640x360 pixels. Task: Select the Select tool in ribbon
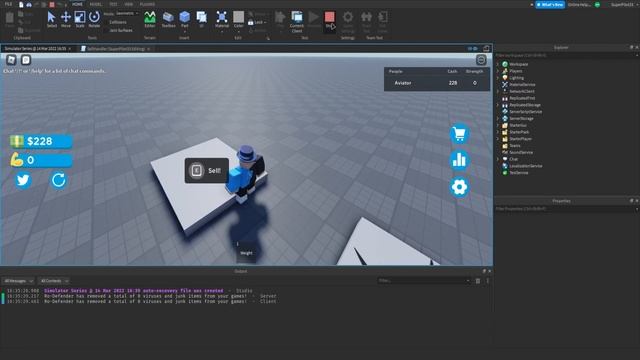click(x=51, y=20)
